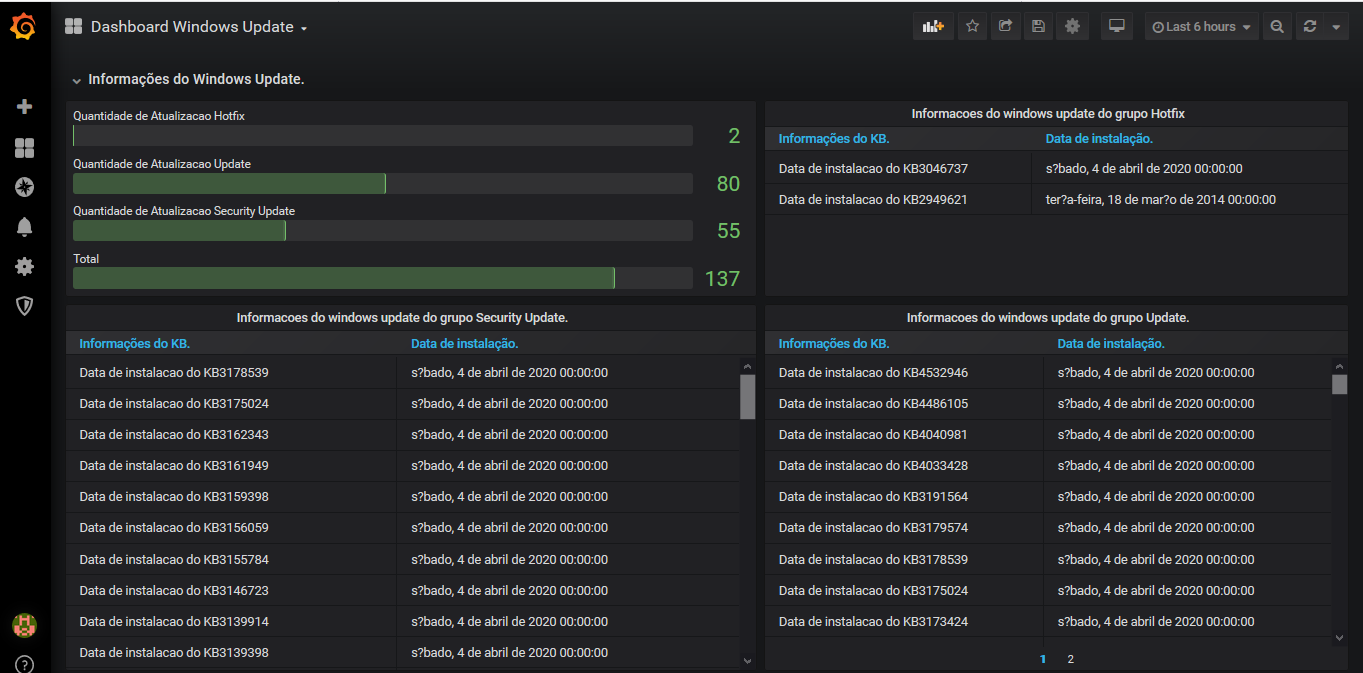
Task: Open the Create plus menu in sidebar
Action: [x=25, y=107]
